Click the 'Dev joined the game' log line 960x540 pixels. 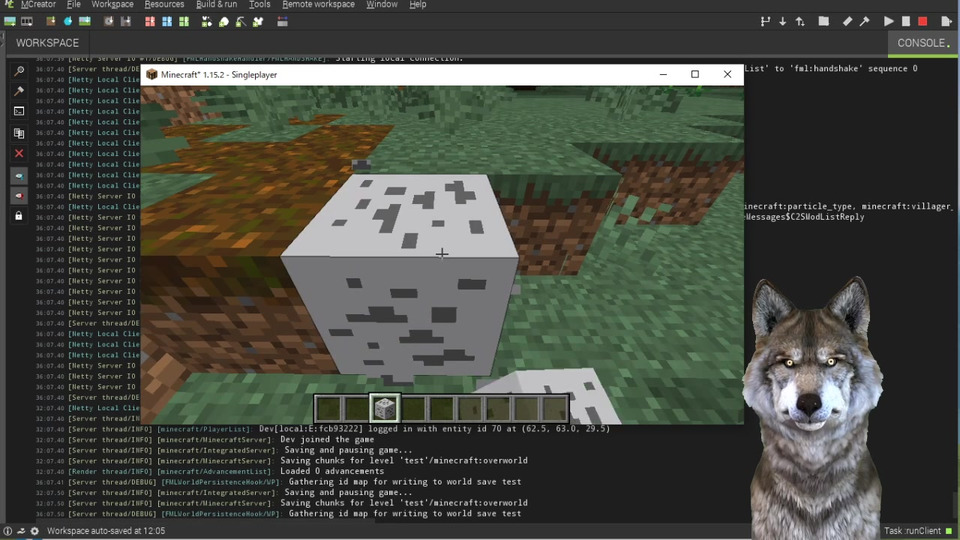point(327,439)
